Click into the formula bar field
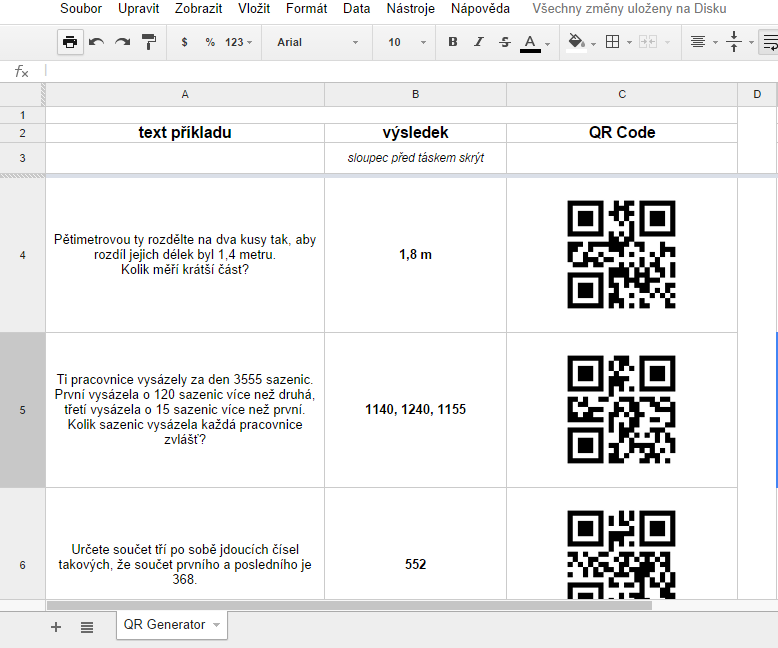This screenshot has height=648, width=778. (x=411, y=71)
